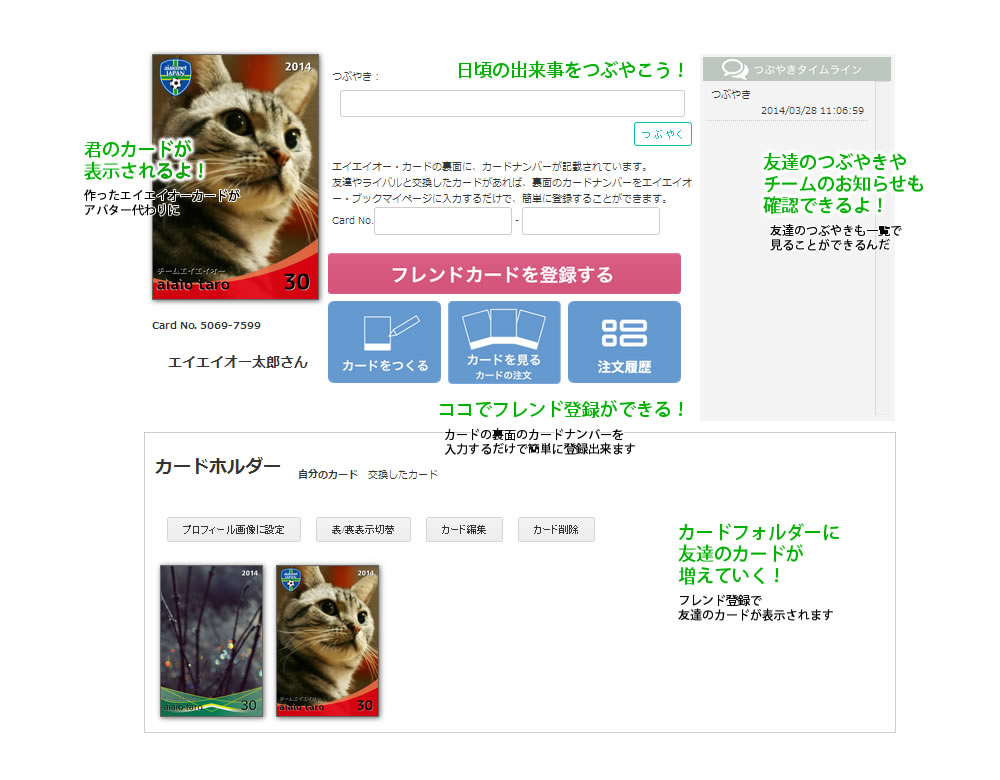Image resolution: width=1000 pixels, height=780 pixels.
Task: Switch to 交換したカード tab
Action: point(402,475)
